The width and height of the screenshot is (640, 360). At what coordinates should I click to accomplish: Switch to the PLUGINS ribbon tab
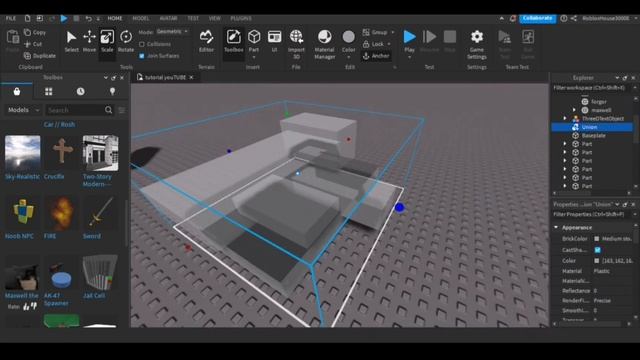[x=241, y=18]
